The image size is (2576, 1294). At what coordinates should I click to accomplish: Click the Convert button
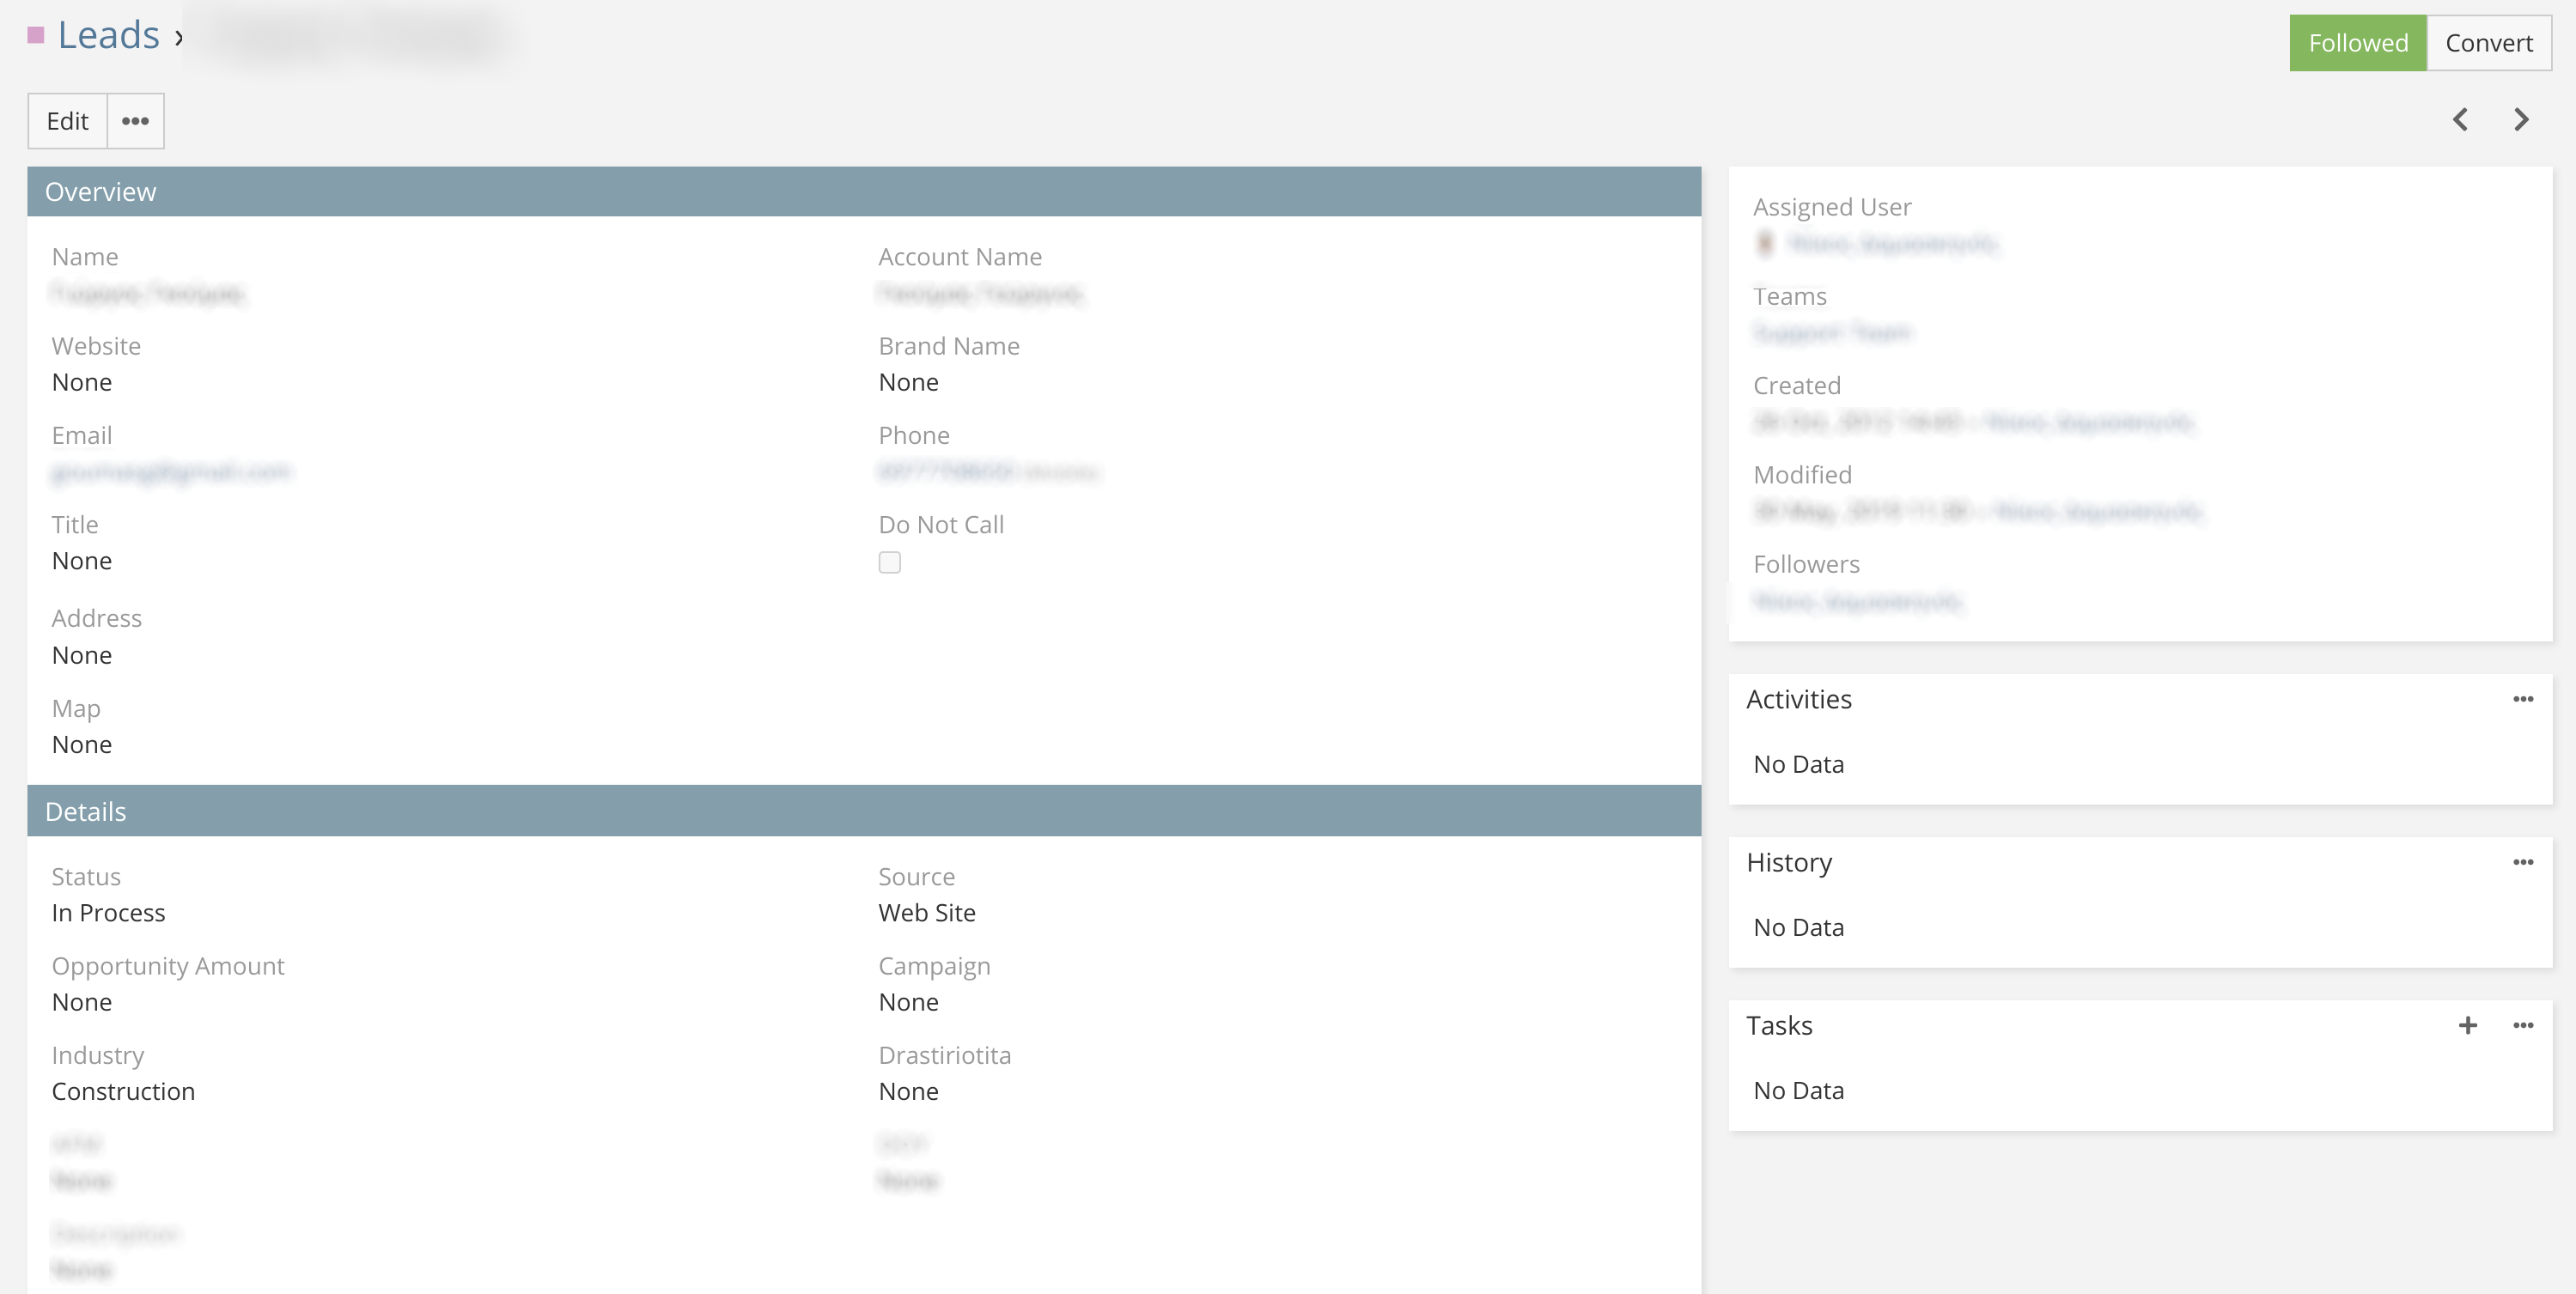2488,43
